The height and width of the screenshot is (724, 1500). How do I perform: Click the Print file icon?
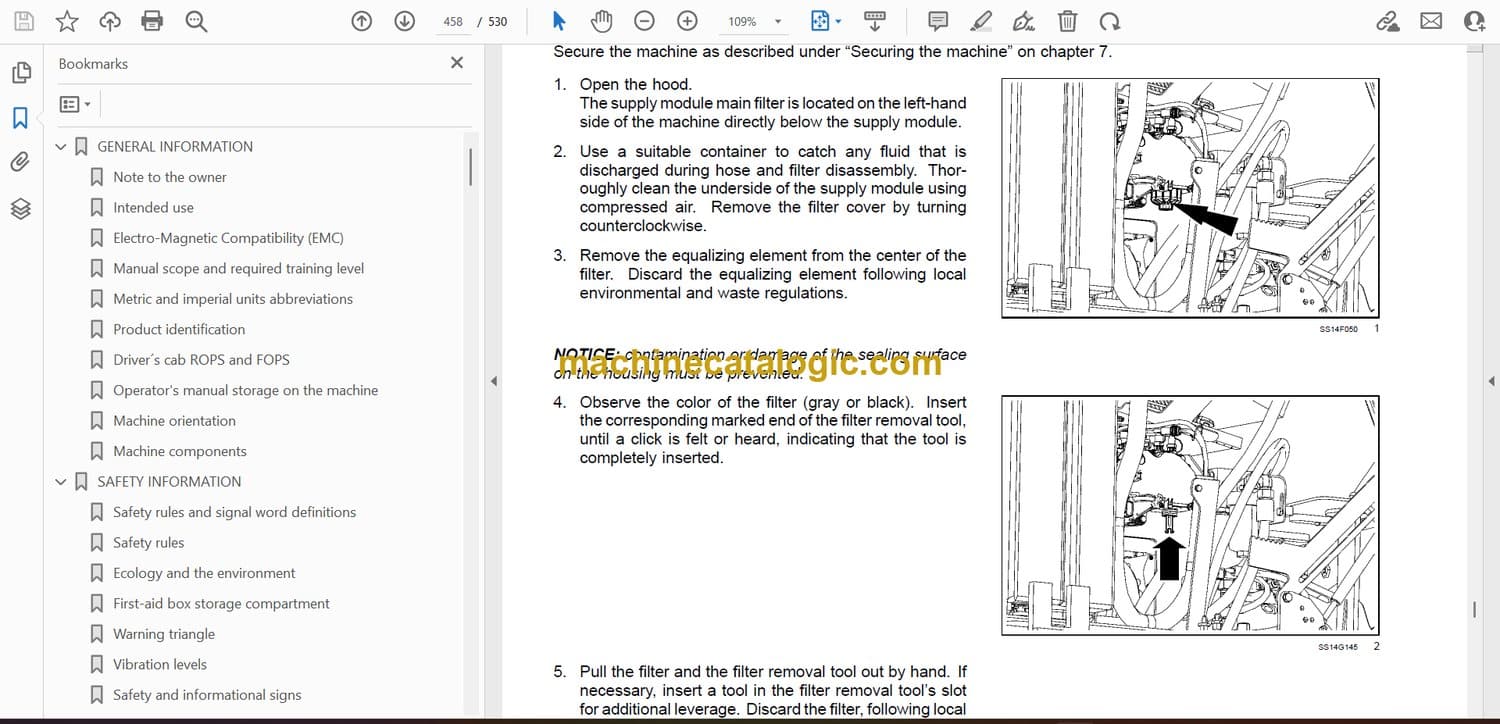click(152, 21)
